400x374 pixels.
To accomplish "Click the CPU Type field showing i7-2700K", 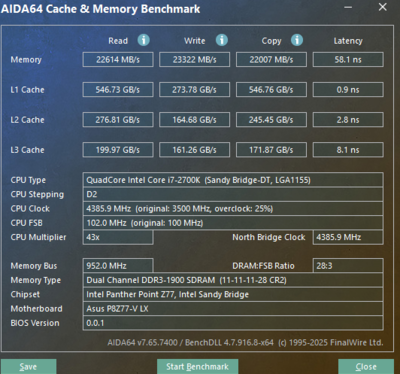I will click(233, 180).
